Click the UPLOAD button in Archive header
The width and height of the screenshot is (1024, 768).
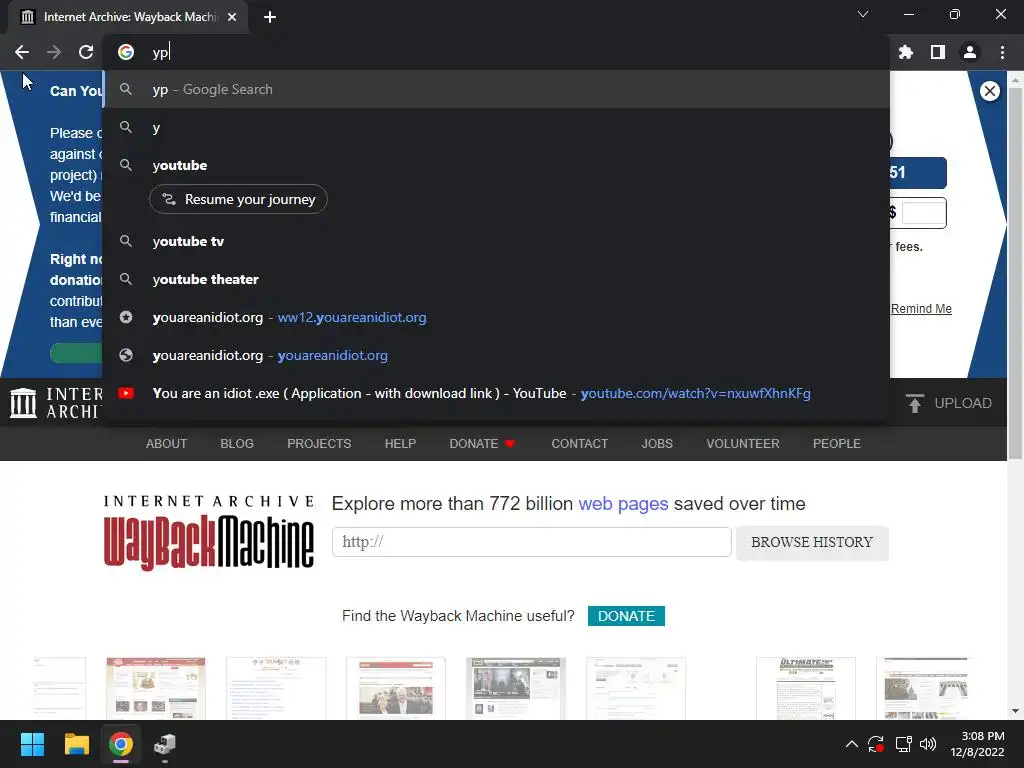click(x=949, y=403)
